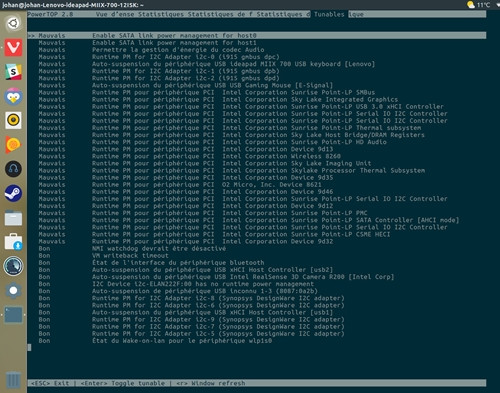Image resolution: width=500 pixels, height=393 pixels.
Task: Launch Steam from the dock
Action: click(13, 193)
